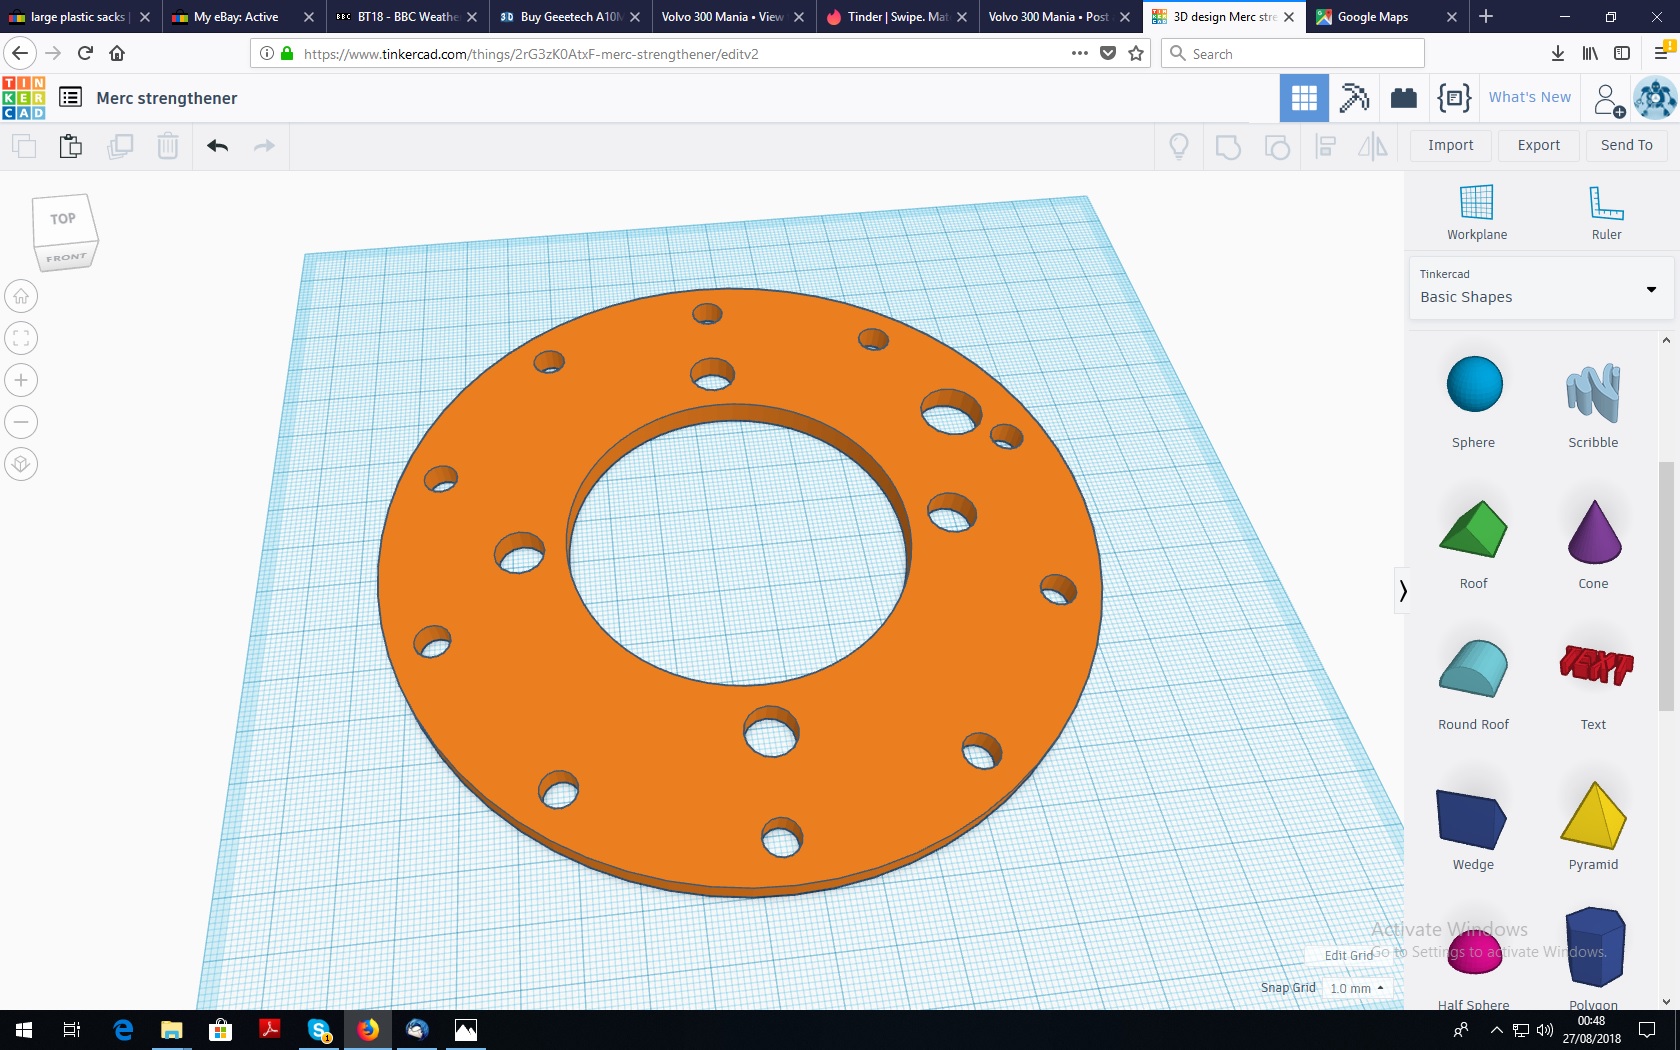The image size is (1680, 1050).
Task: Open the Basic Shapes dropdown
Action: pos(1540,288)
